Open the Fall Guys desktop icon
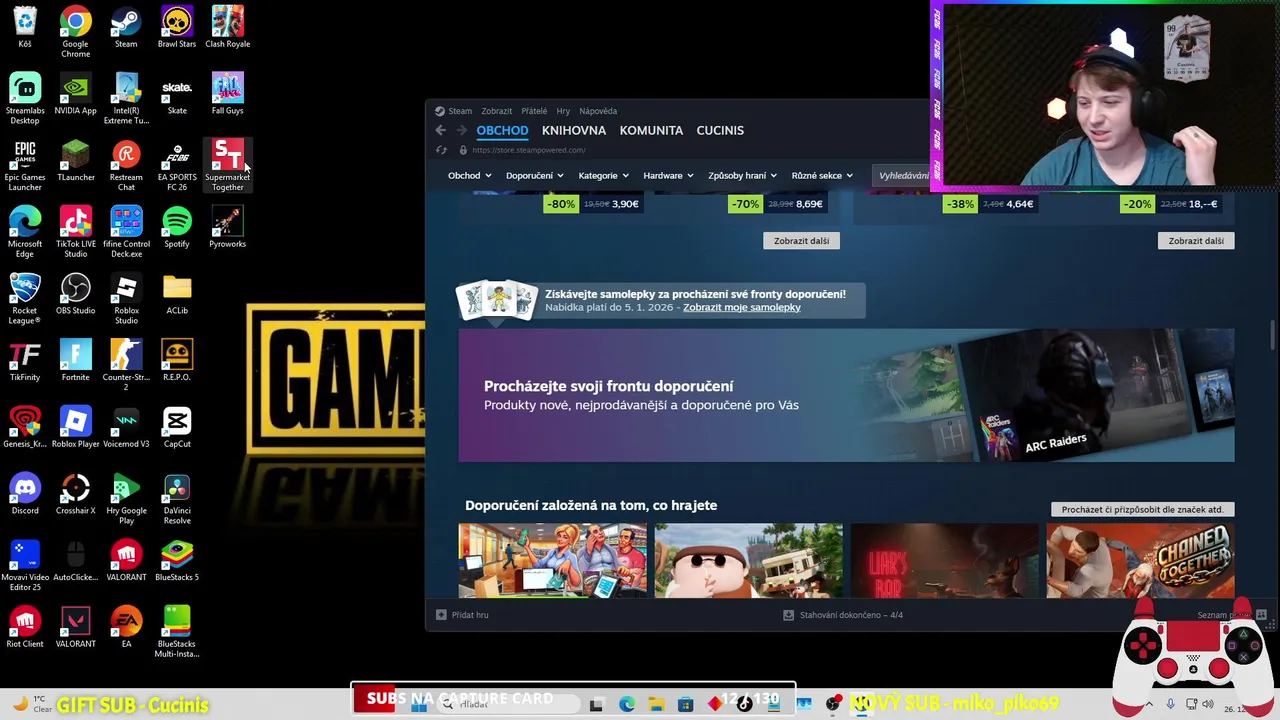The width and height of the screenshot is (1280, 720). tap(227, 94)
